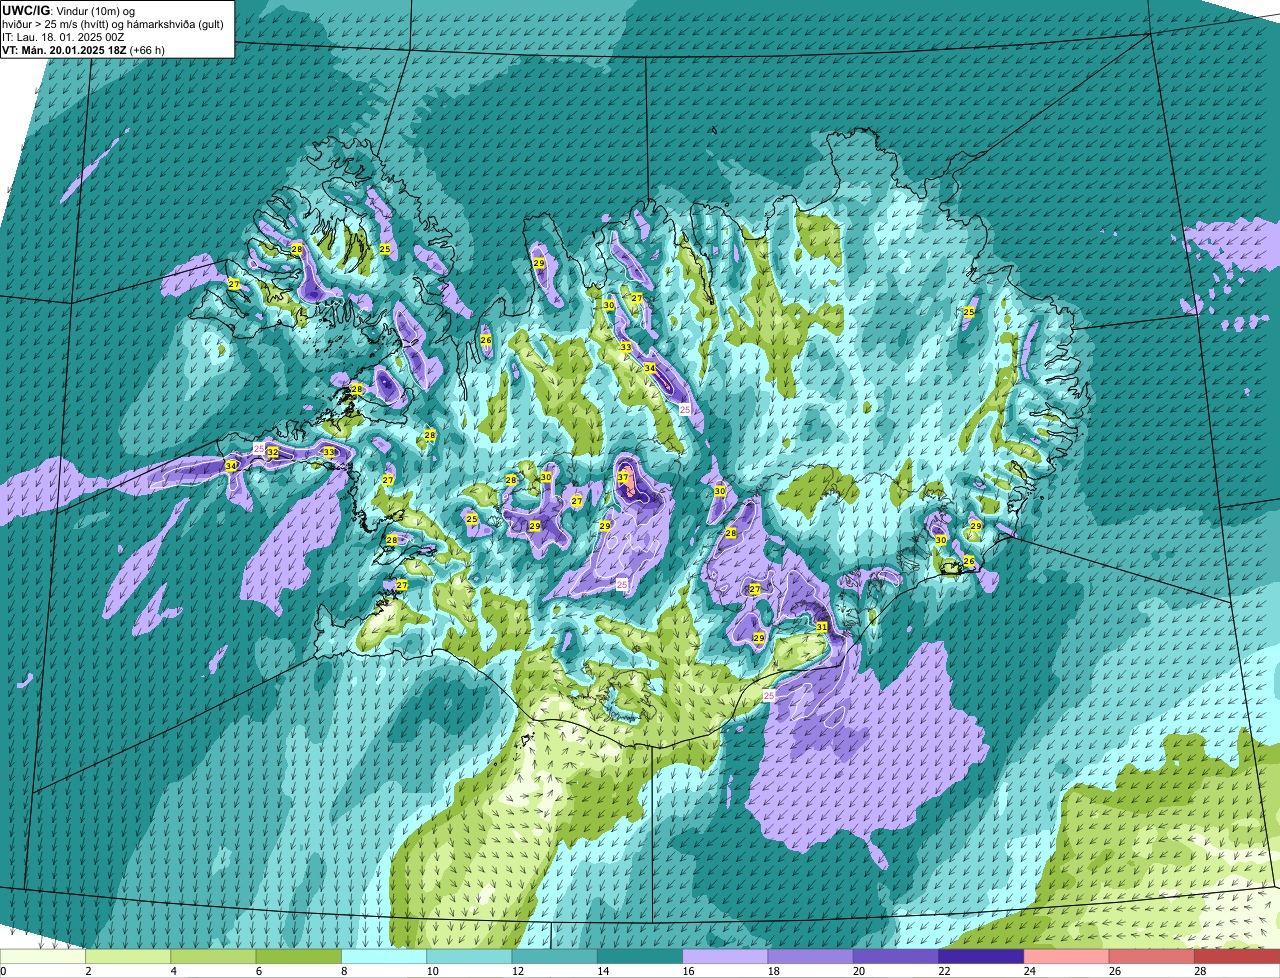Select the 2–4 m/s light green legend swatch
The width and height of the screenshot is (1280, 978).
[x=128, y=956]
